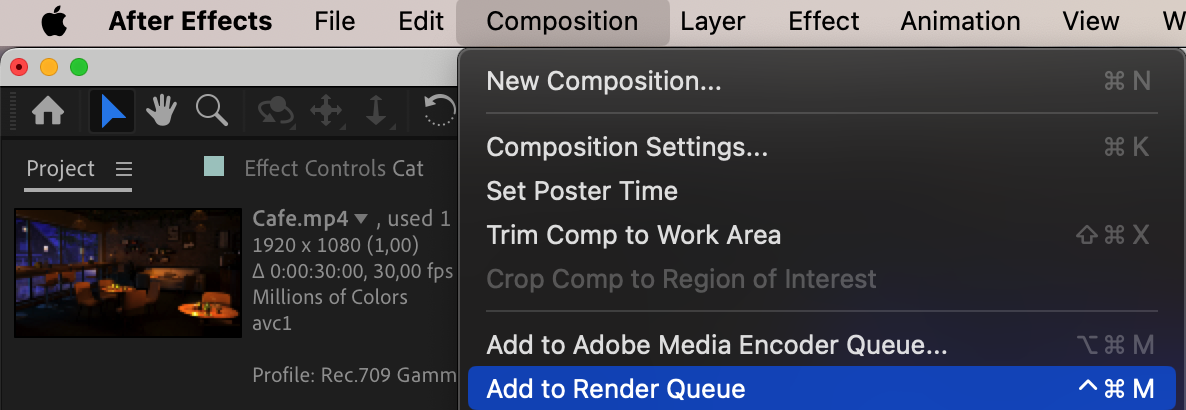This screenshot has height=410, width=1186.
Task: Open the Project panel hamburger menu
Action: click(123, 169)
